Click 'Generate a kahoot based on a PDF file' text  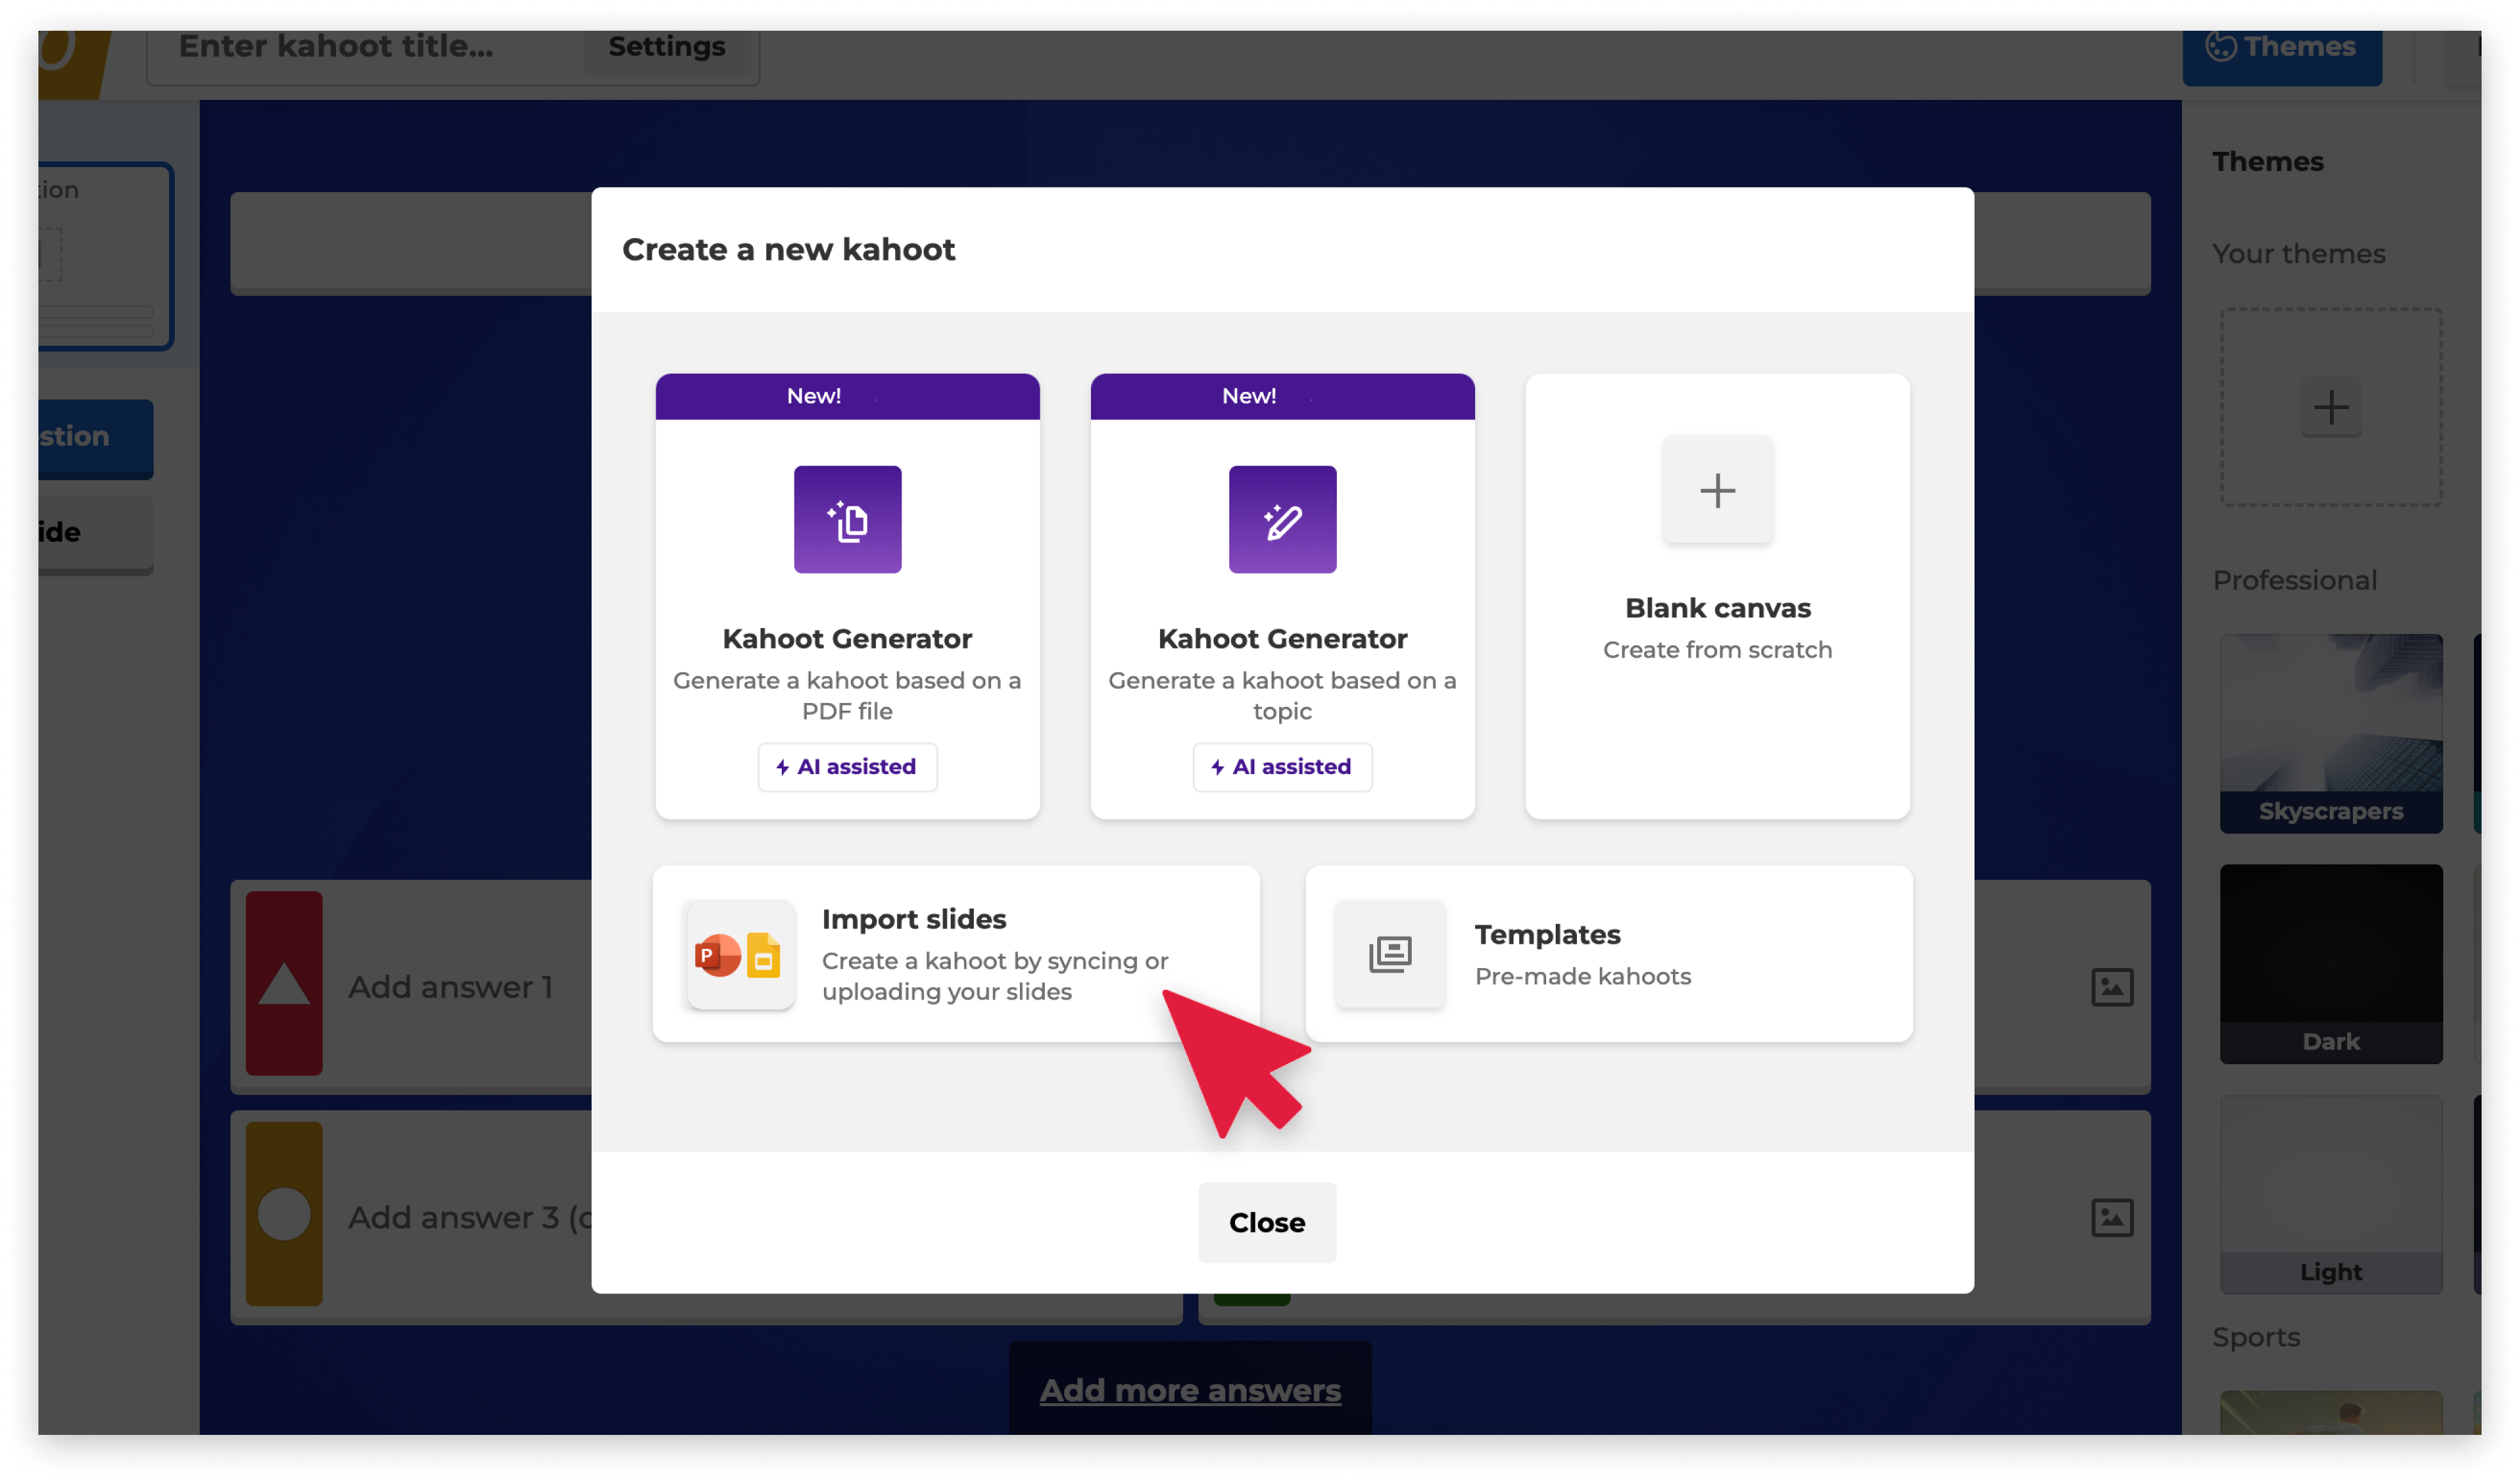(847, 696)
